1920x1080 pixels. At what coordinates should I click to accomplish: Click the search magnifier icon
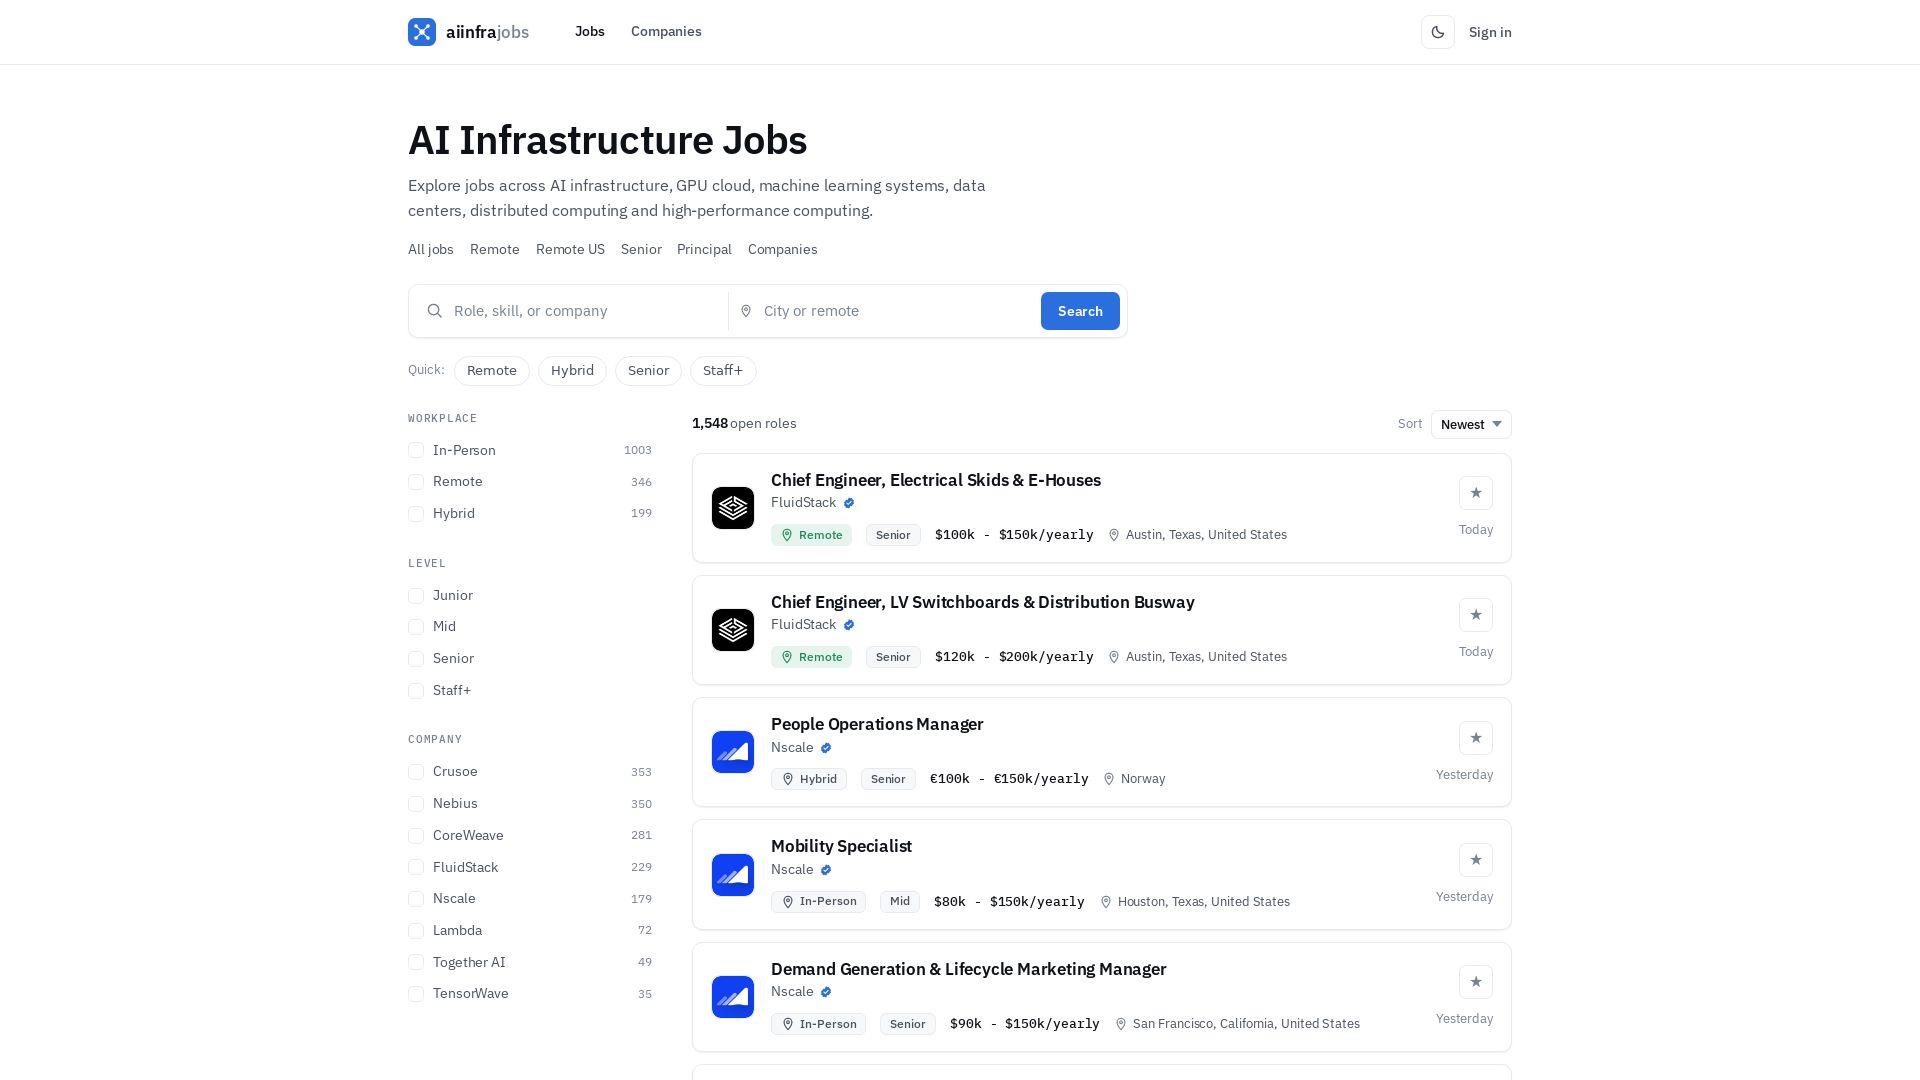(x=435, y=311)
